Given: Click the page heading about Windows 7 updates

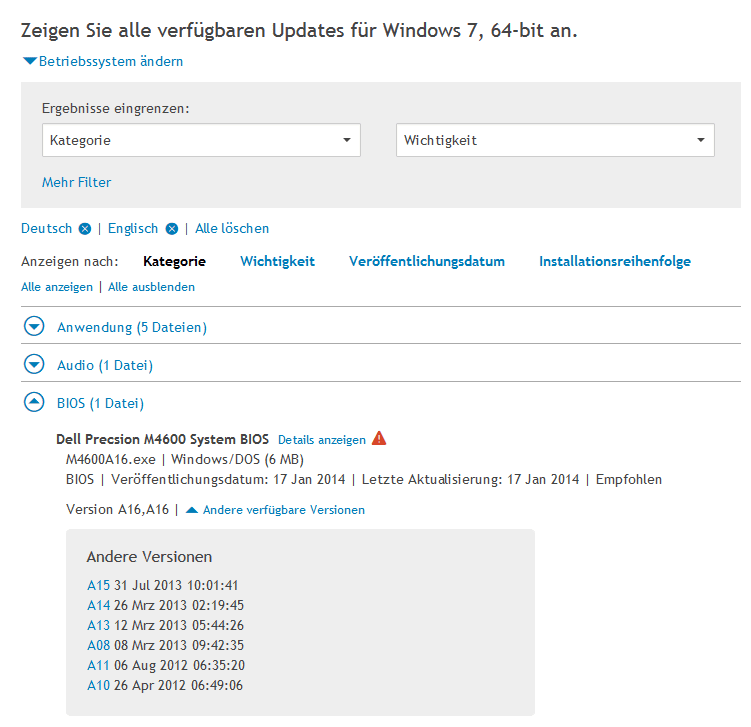Looking at the screenshot, I should (x=299, y=31).
